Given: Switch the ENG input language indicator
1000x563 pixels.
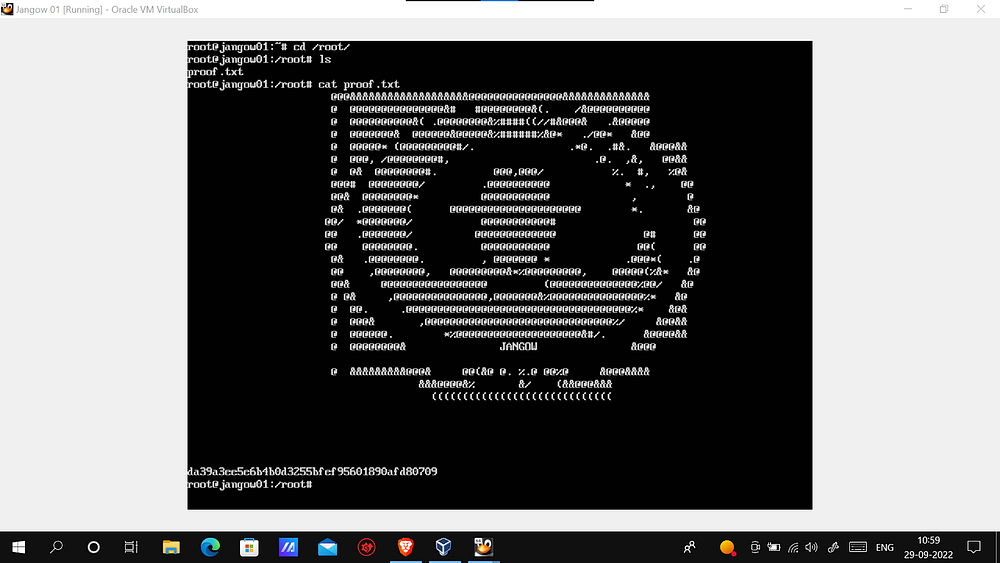Looking at the screenshot, I should coord(886,547).
